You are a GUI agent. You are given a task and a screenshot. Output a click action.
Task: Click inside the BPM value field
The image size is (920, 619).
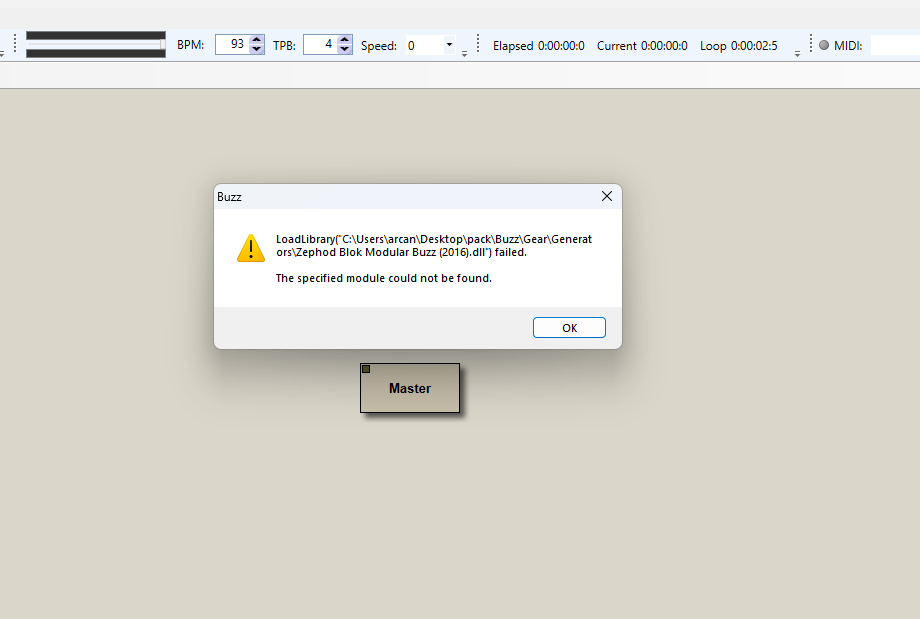(x=235, y=44)
